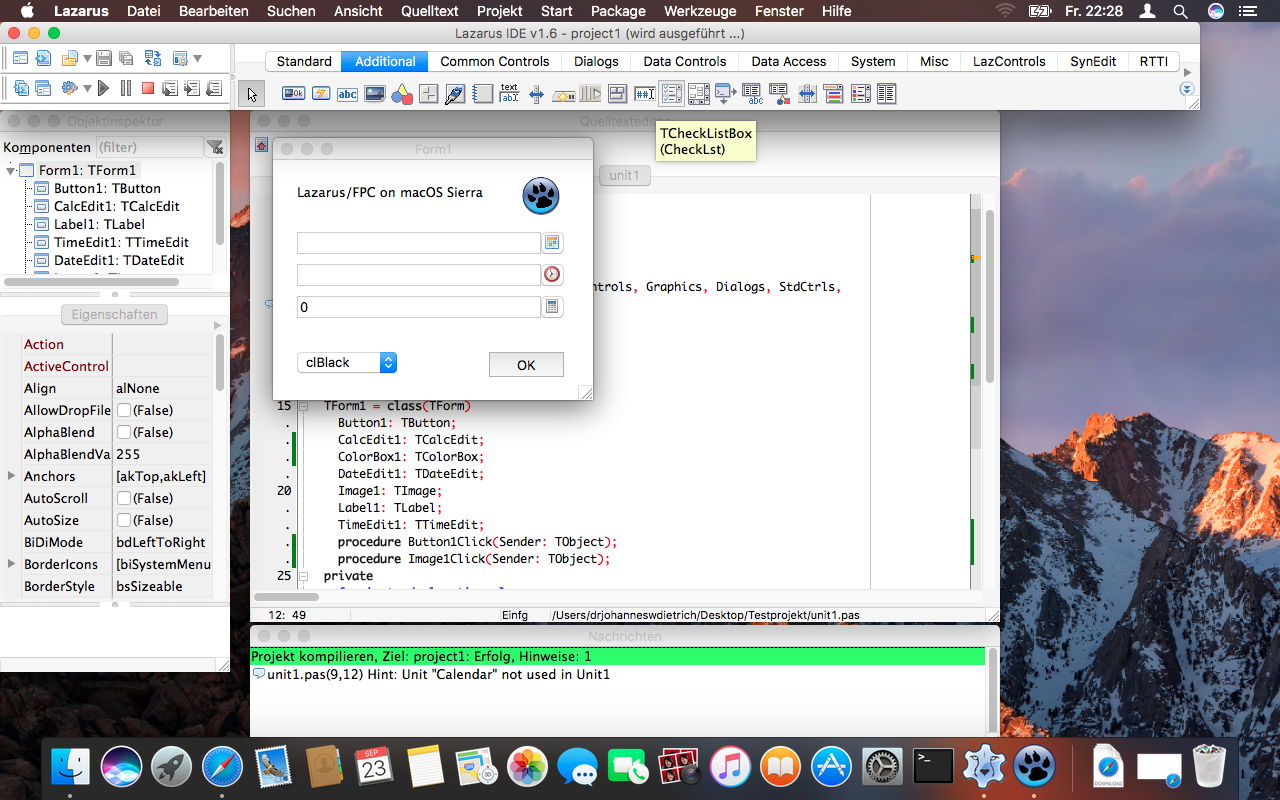The height and width of the screenshot is (800, 1280).
Task: Switch to the Standard palette tab
Action: click(x=304, y=61)
